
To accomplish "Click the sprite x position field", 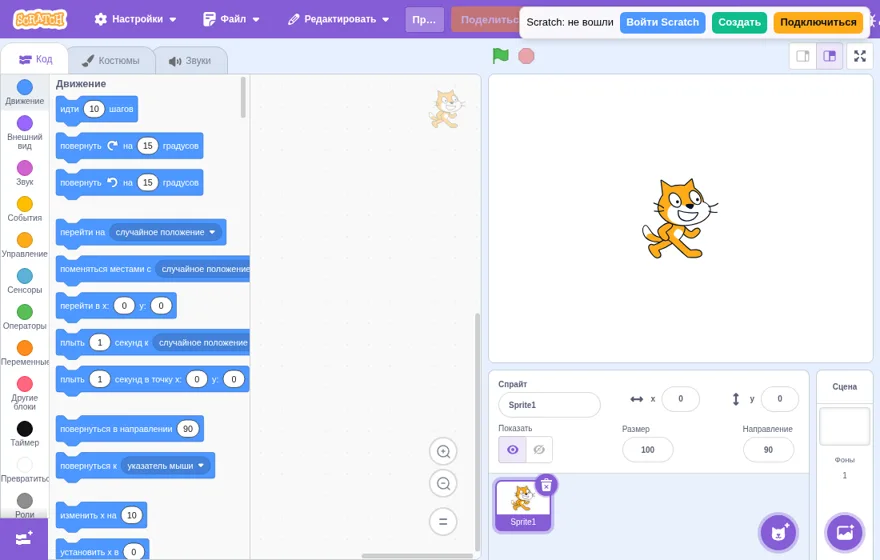I will (680, 399).
